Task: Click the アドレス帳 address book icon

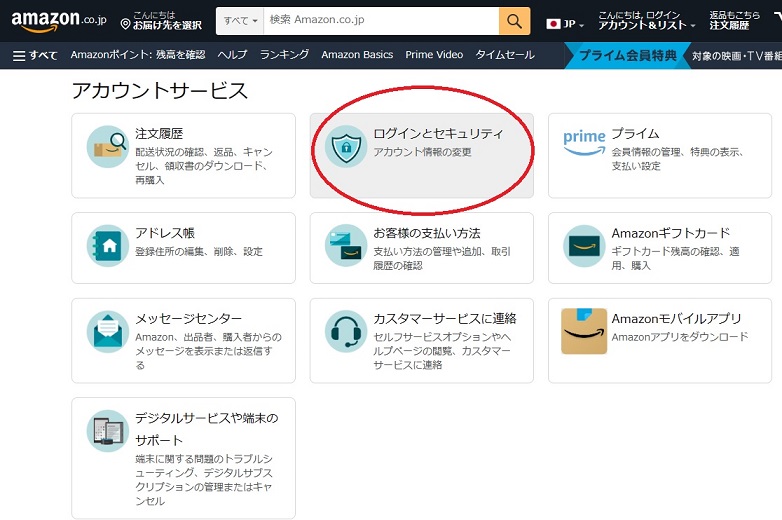Action: click(108, 246)
